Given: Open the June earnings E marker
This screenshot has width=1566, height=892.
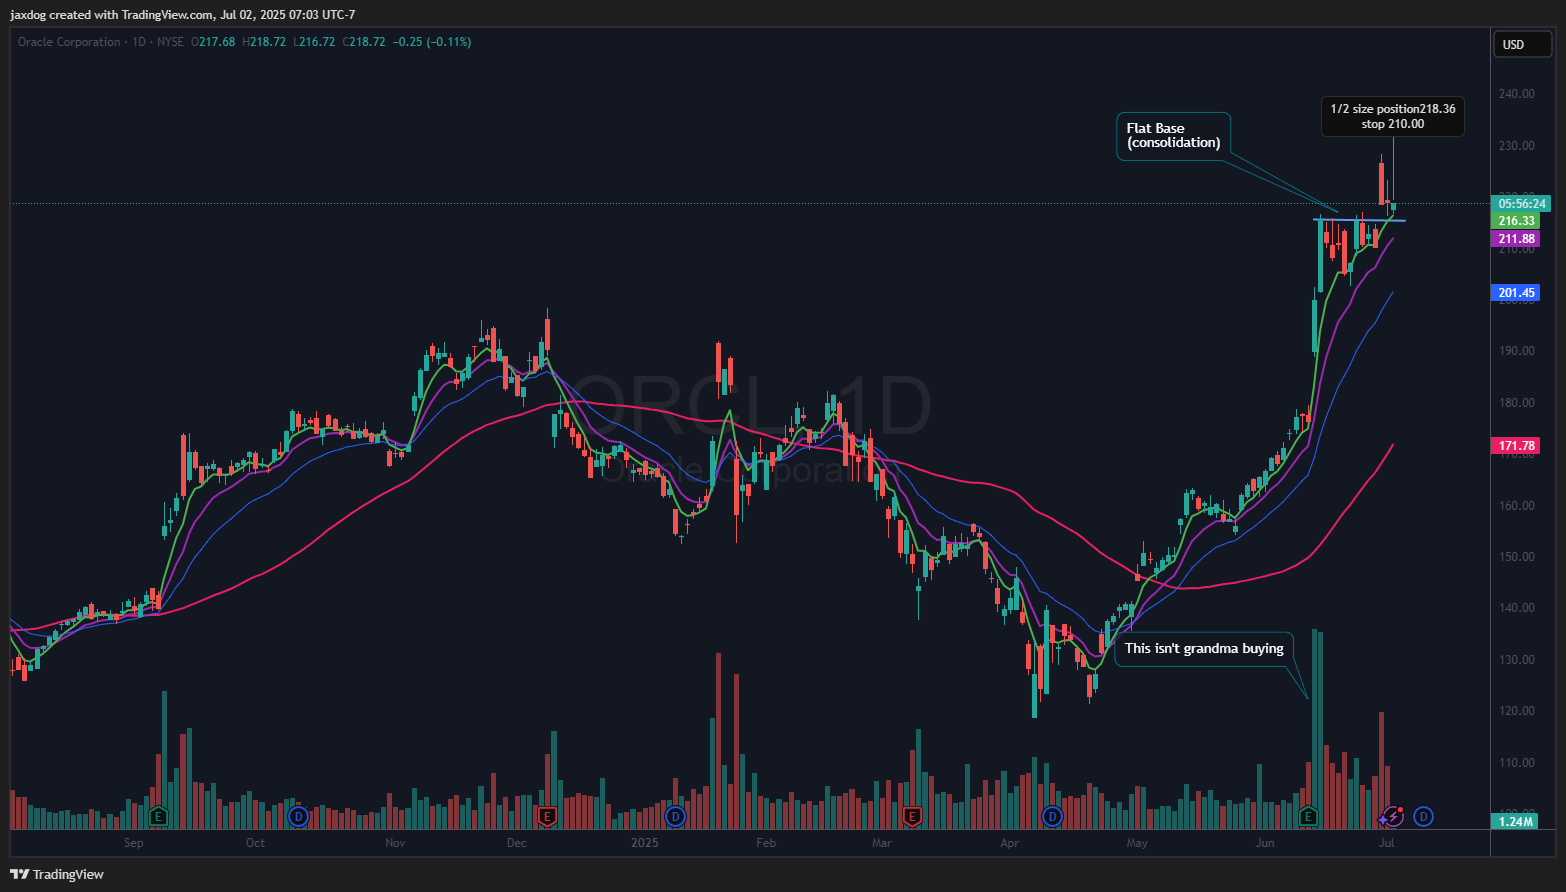Looking at the screenshot, I should pos(1307,817).
